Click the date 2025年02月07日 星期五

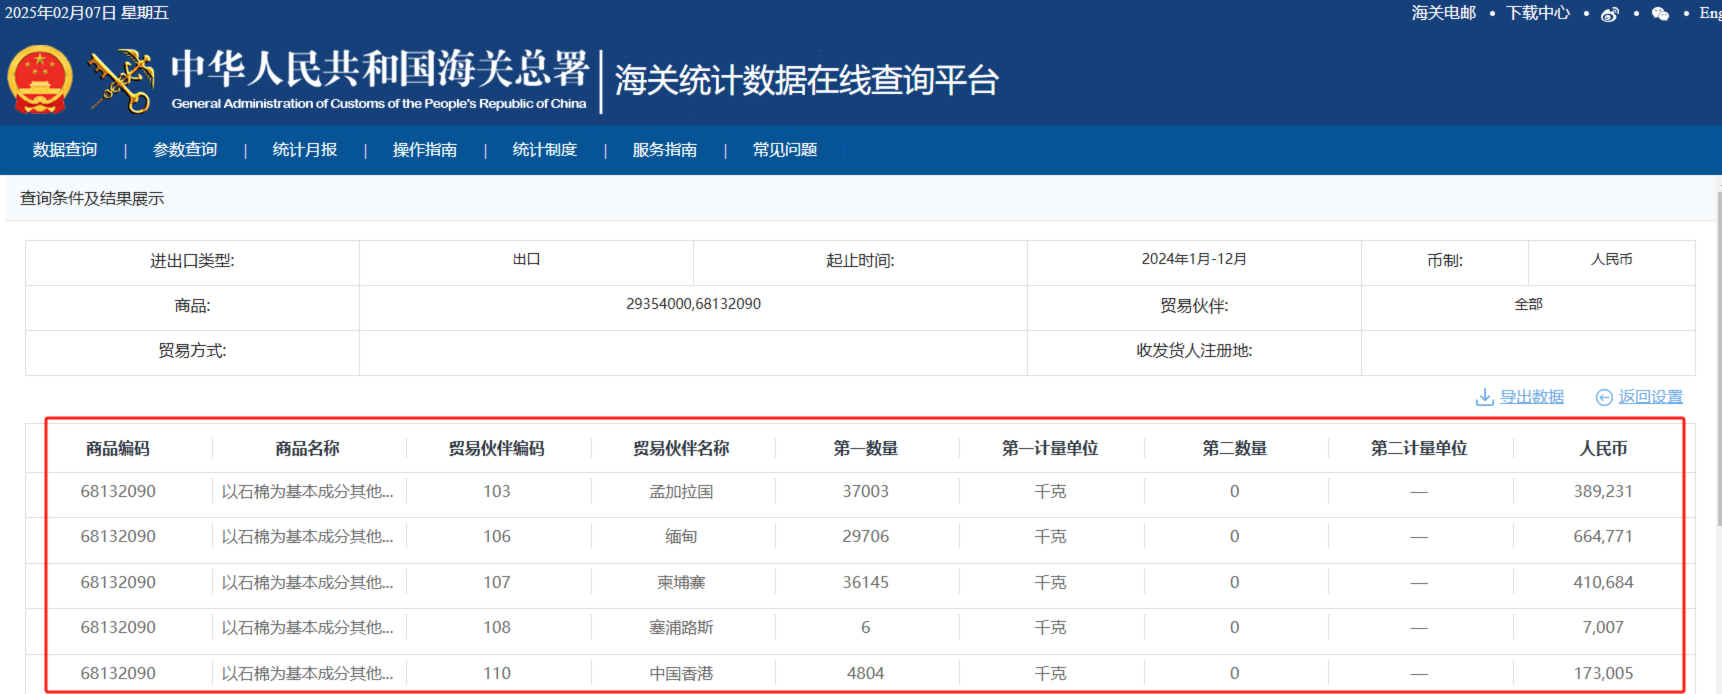coord(87,13)
